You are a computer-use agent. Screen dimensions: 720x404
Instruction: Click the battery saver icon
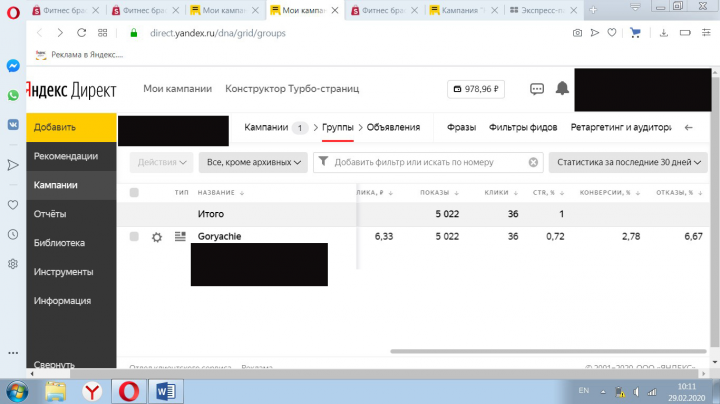click(x=685, y=33)
